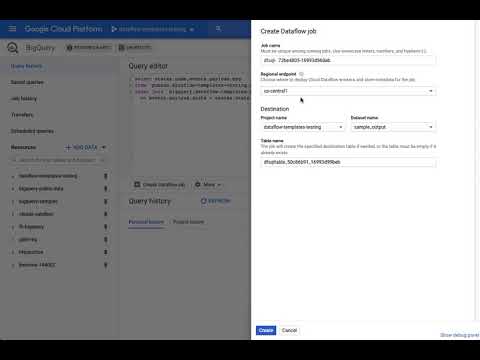Image resolution: width=480 pixels, height=360 pixels.
Task: Click the Job name input field
Action: [348, 60]
